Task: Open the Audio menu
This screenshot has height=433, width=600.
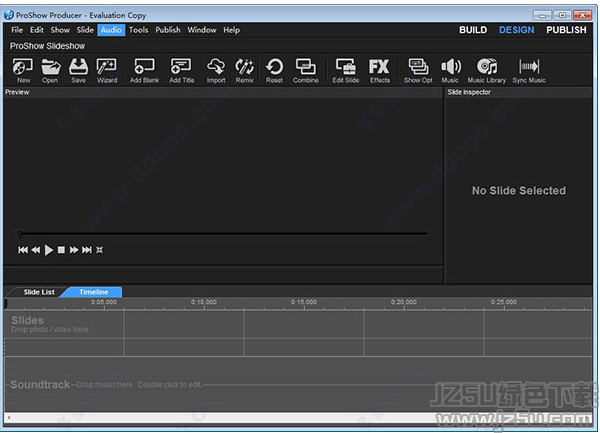Action: point(111,30)
